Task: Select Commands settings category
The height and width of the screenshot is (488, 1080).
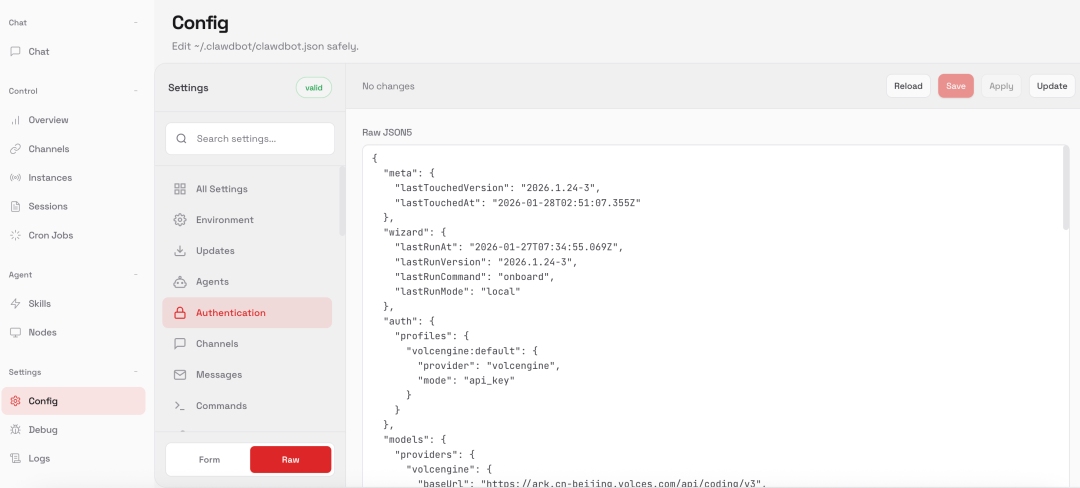Action: click(x=247, y=405)
